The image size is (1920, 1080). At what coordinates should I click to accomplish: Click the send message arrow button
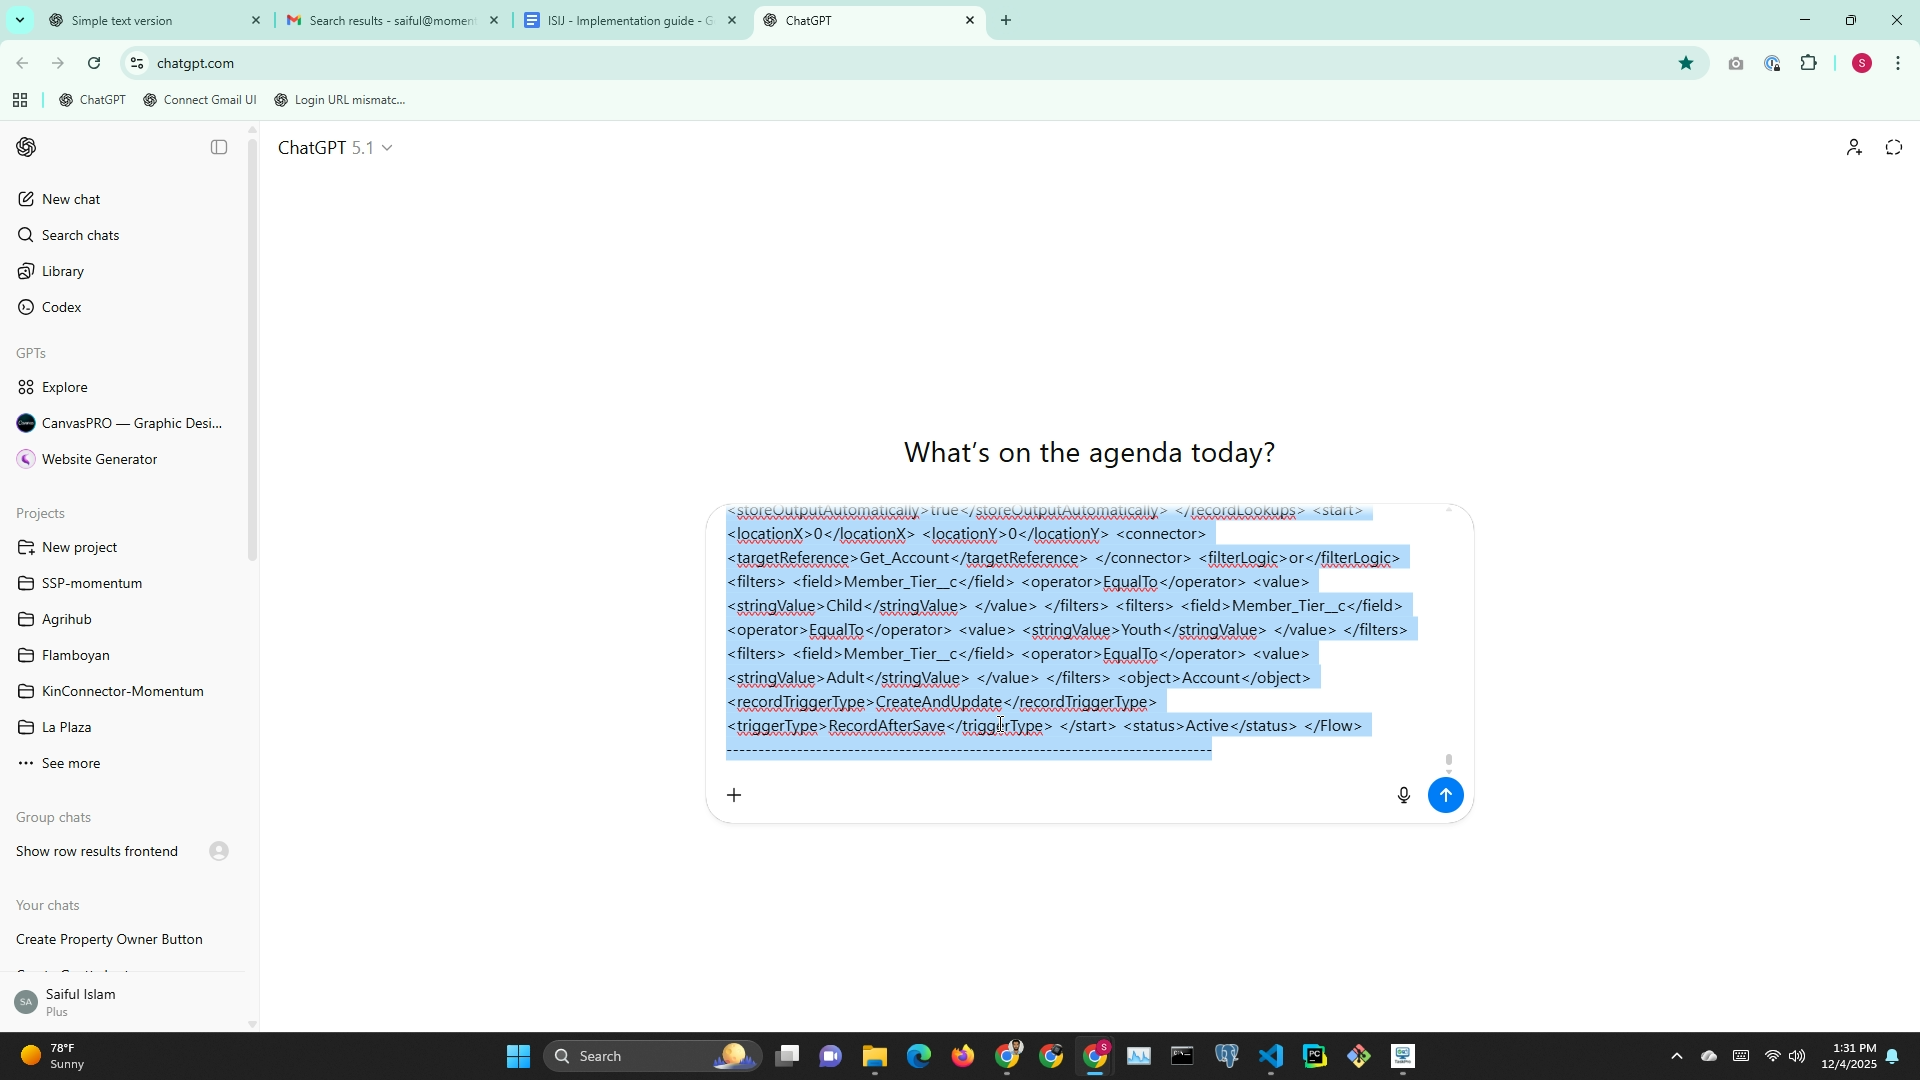1445,795
